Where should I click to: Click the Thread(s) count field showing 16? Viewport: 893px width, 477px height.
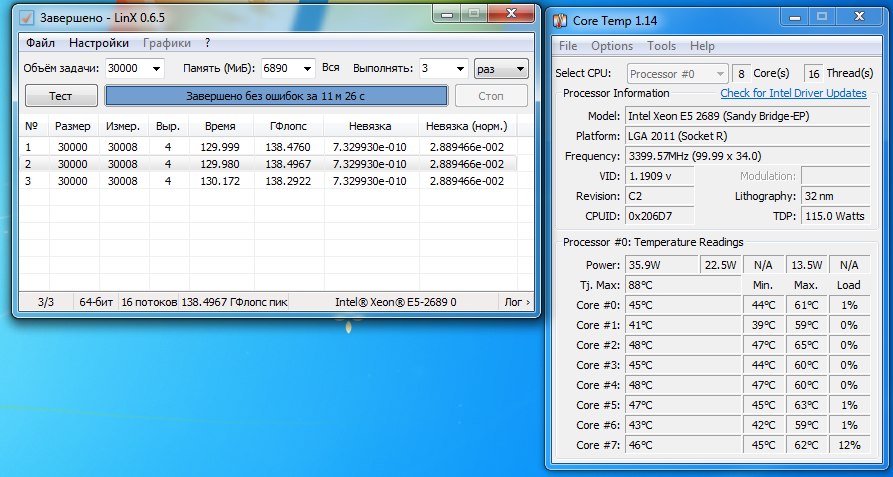pos(813,73)
